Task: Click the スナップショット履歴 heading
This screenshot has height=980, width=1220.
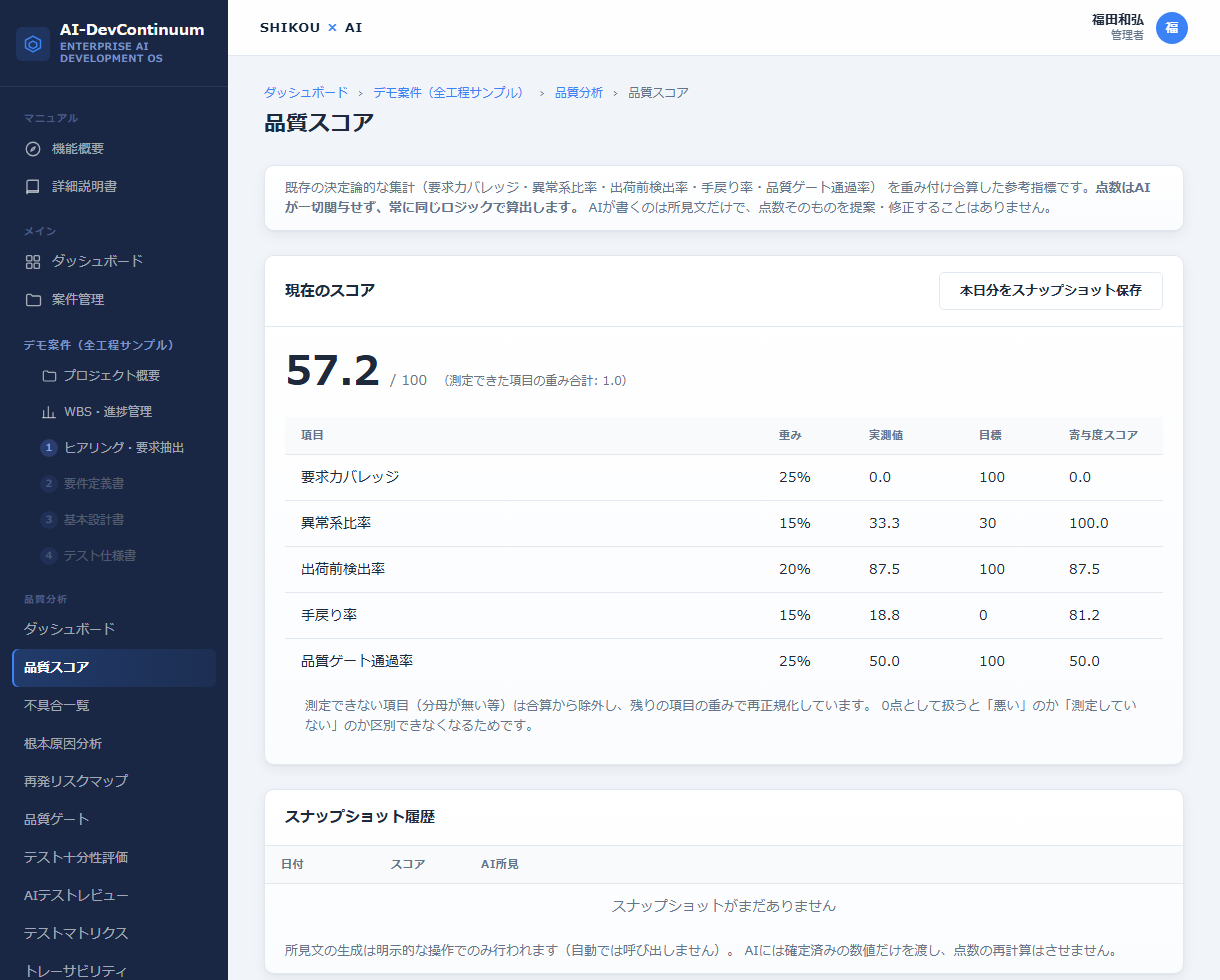Action: tap(360, 817)
